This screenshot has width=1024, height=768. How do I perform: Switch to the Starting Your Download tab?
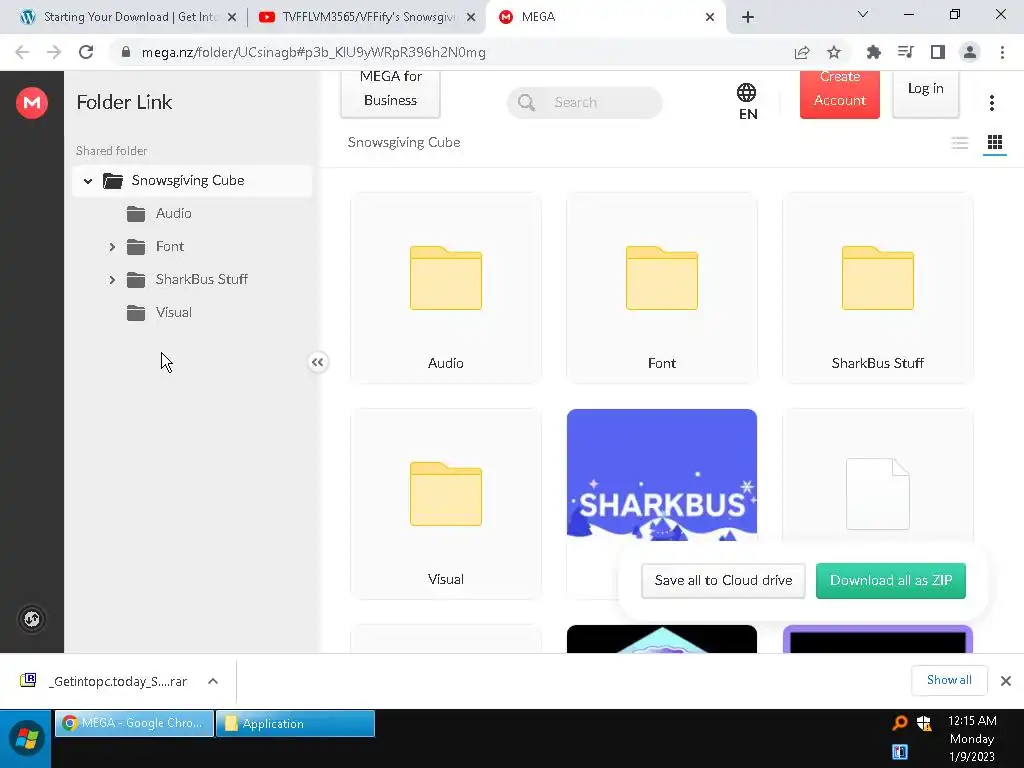129,17
